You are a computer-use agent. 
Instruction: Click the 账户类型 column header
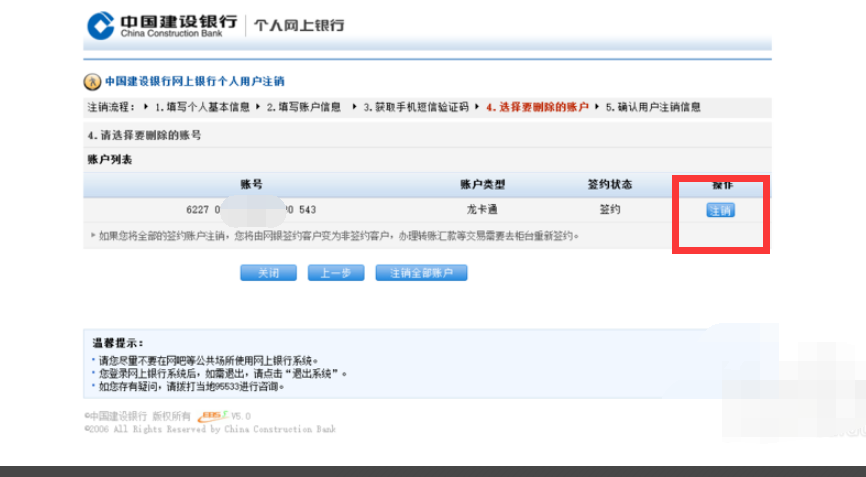(482, 185)
